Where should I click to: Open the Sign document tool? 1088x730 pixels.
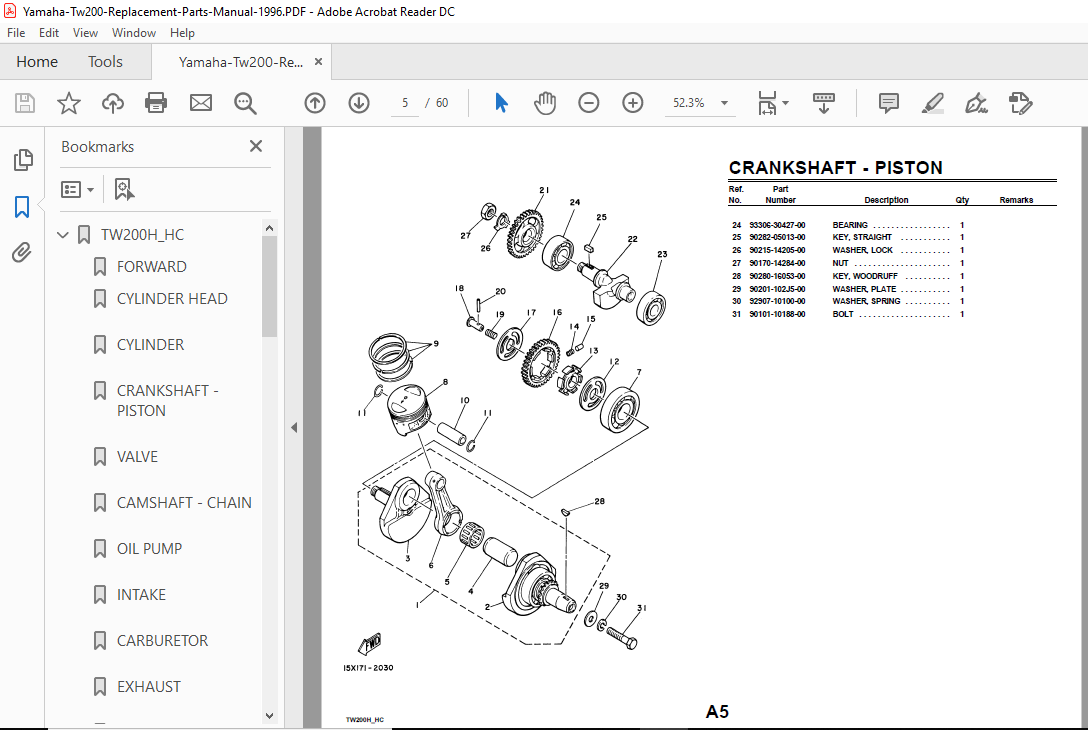click(976, 103)
